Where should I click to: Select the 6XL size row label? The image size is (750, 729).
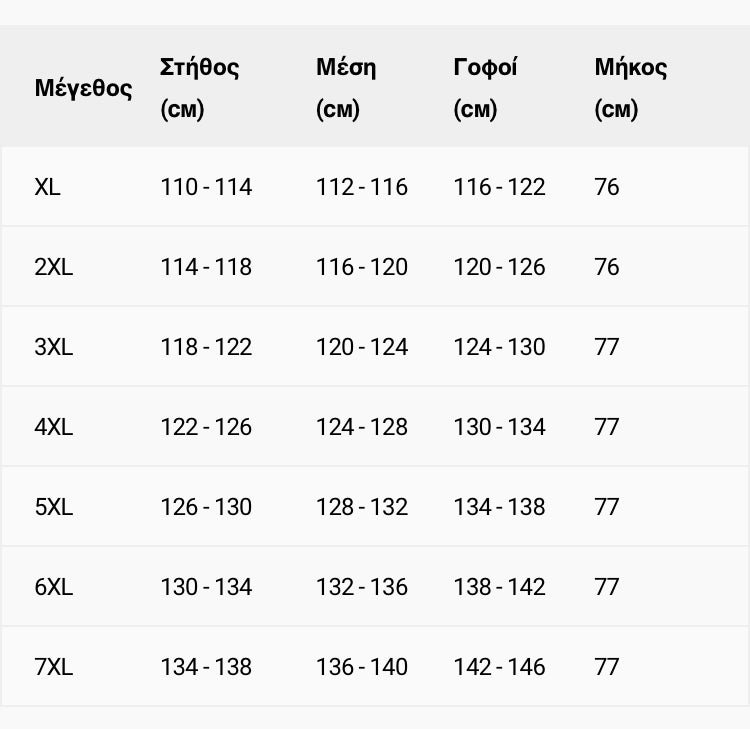[54, 587]
